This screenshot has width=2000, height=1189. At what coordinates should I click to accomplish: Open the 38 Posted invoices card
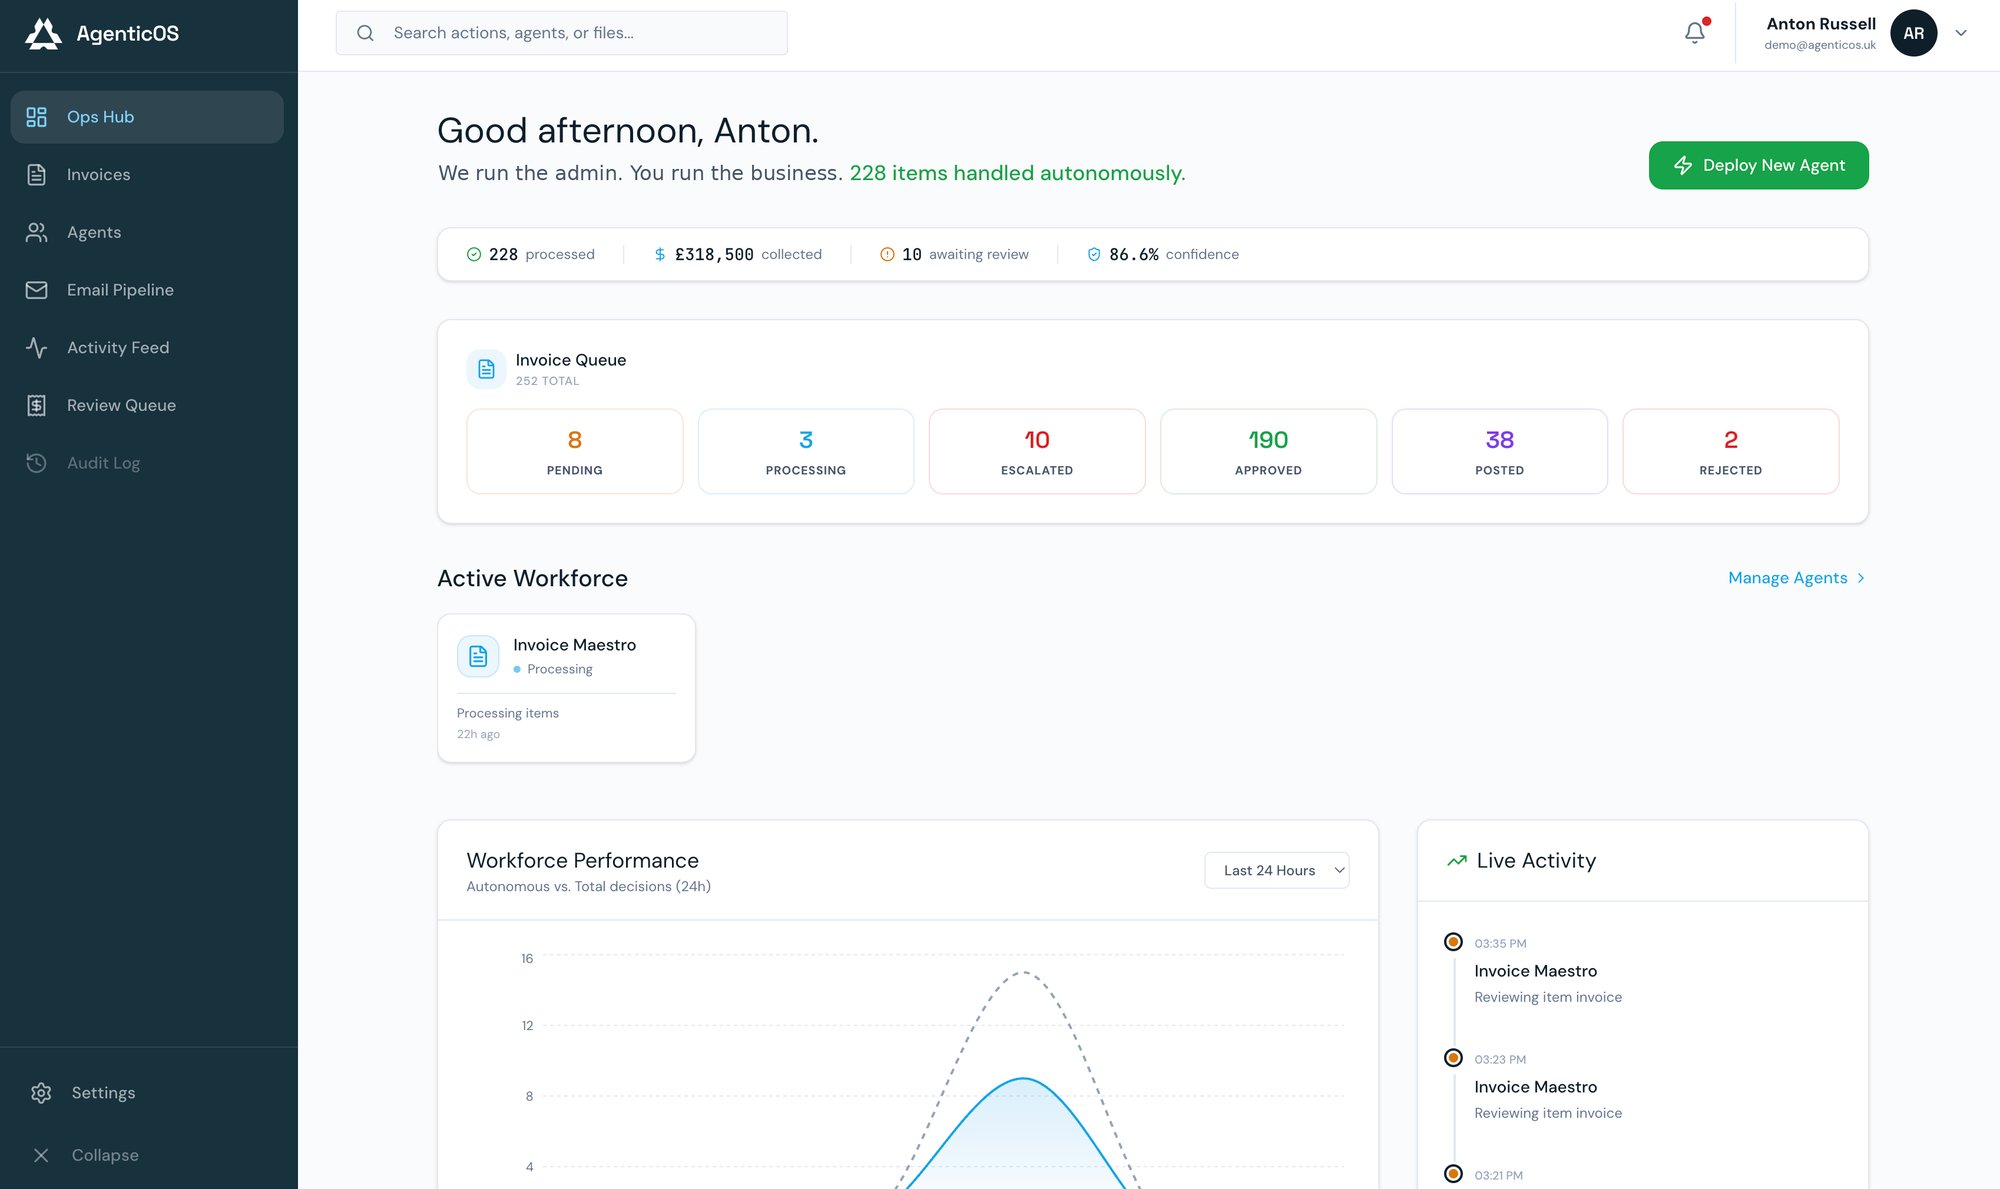(1499, 451)
